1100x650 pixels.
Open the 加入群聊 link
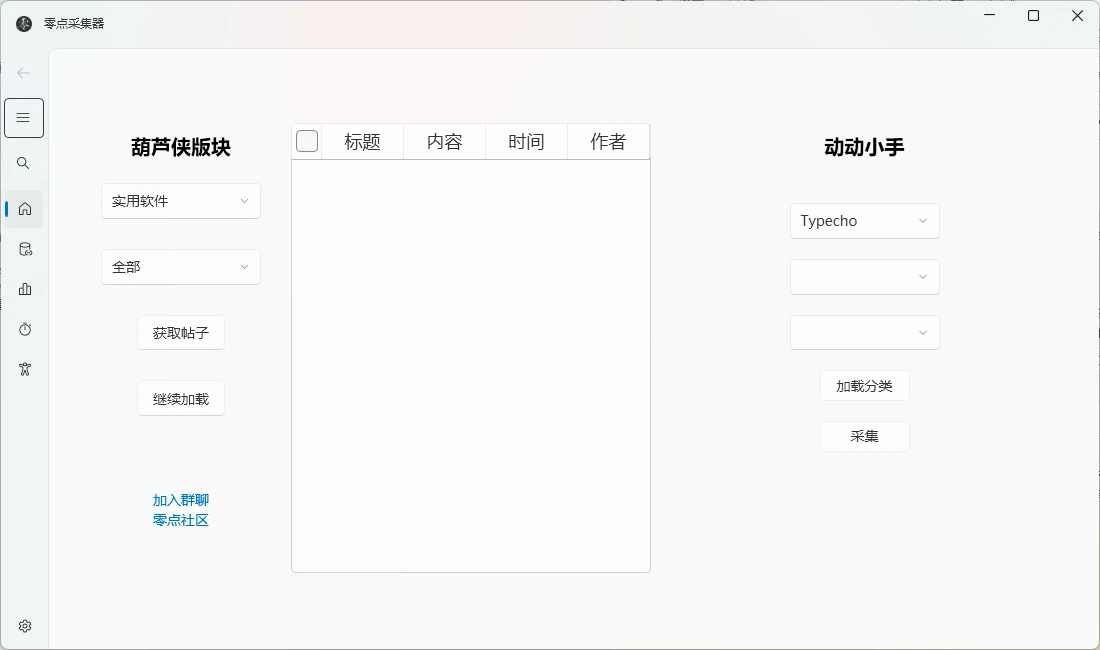[x=181, y=500]
